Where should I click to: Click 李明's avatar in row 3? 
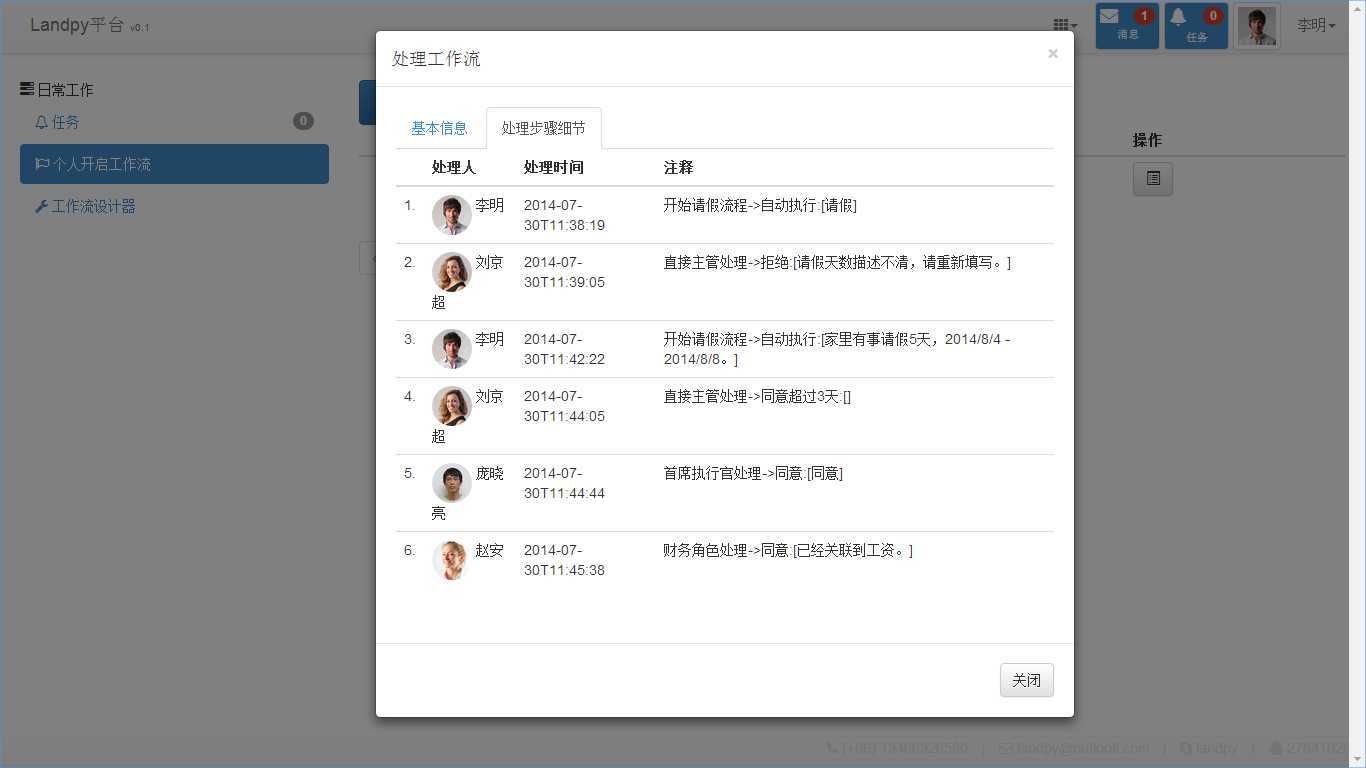point(451,349)
